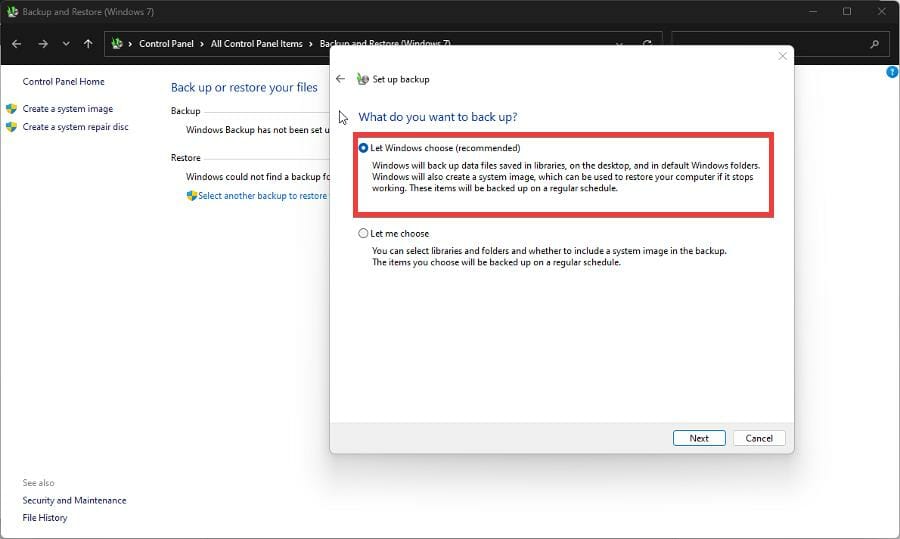Click 'Back up or restore your files' heading

coord(244,87)
